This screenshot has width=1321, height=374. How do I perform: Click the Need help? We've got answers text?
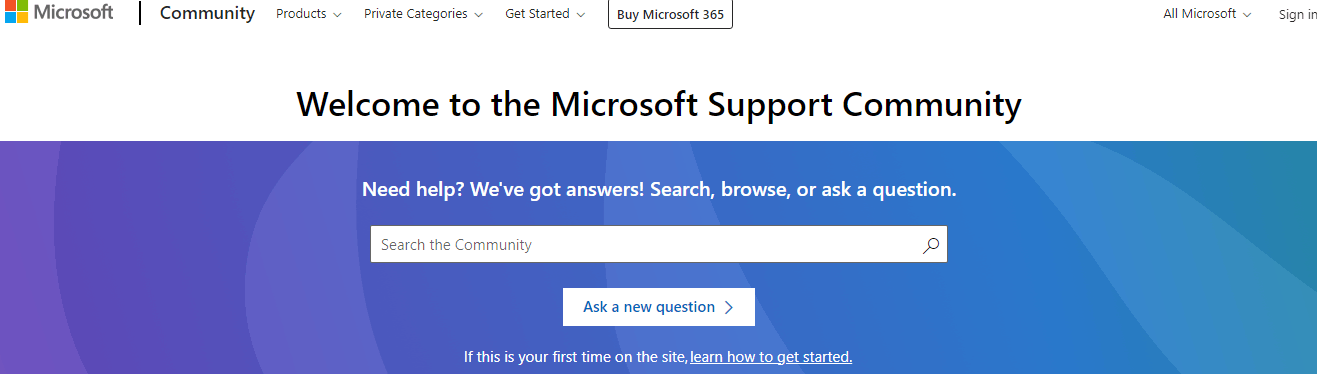(503, 189)
